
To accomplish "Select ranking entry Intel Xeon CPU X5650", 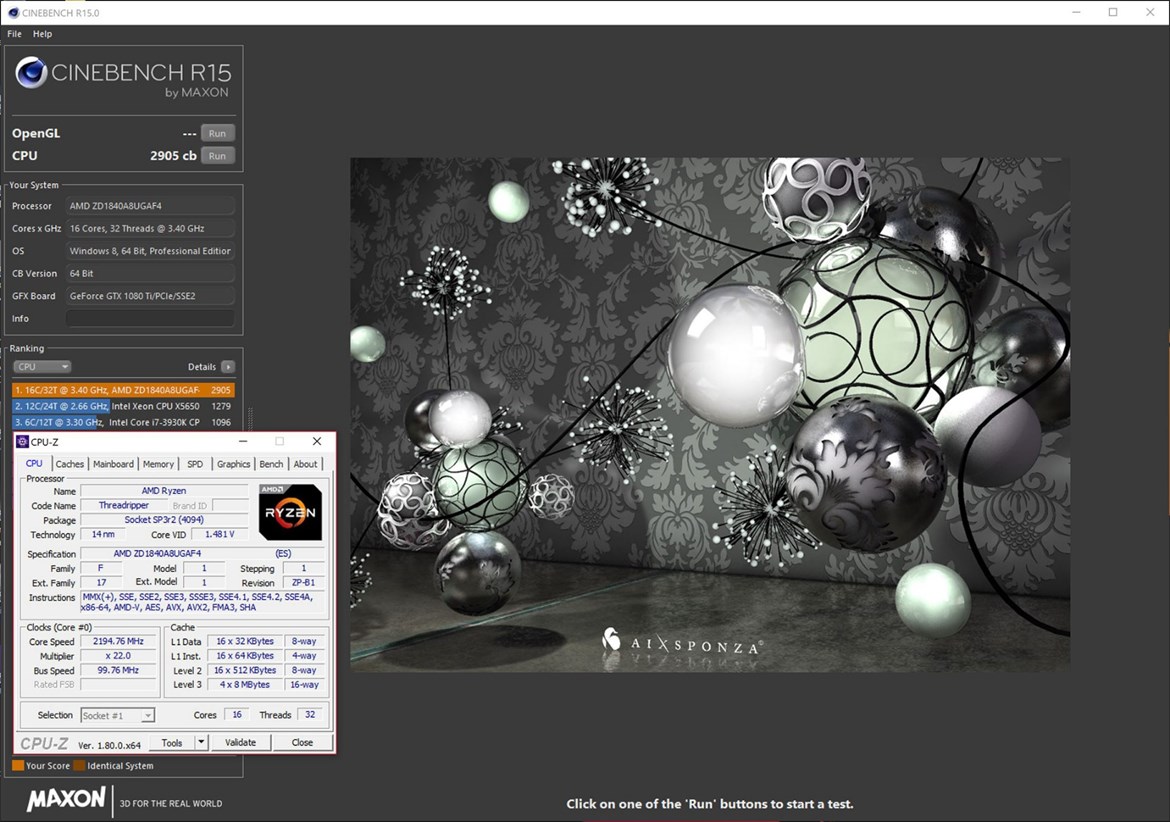I will (x=123, y=407).
